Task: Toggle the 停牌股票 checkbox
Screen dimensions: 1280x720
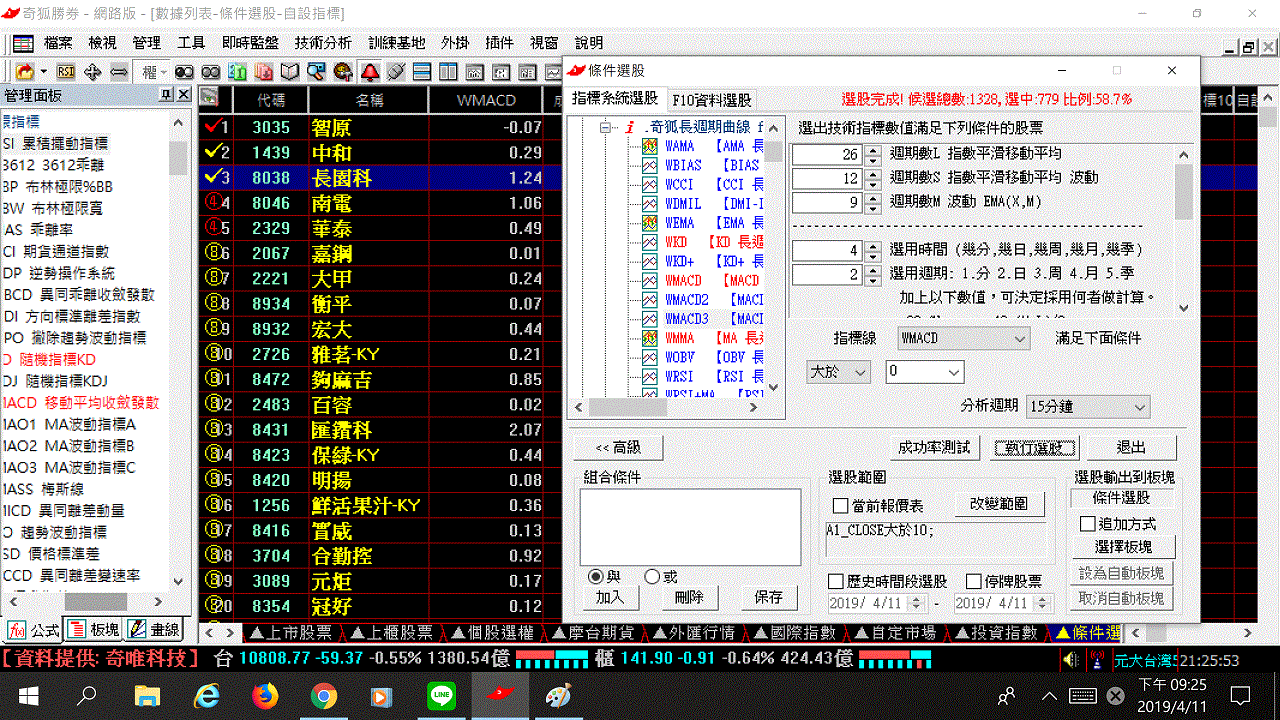Action: click(x=974, y=581)
